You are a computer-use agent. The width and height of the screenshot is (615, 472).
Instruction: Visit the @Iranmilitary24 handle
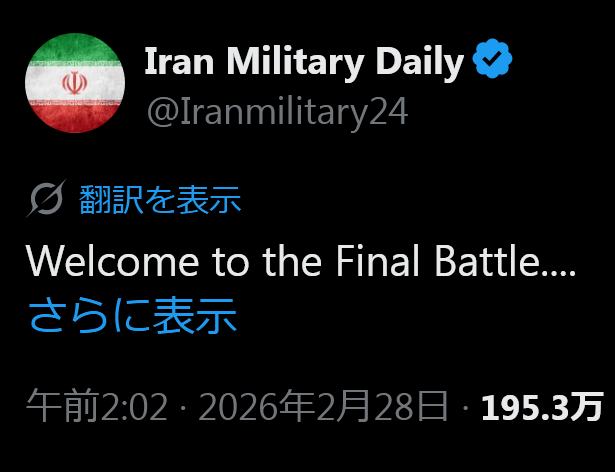tap(277, 110)
